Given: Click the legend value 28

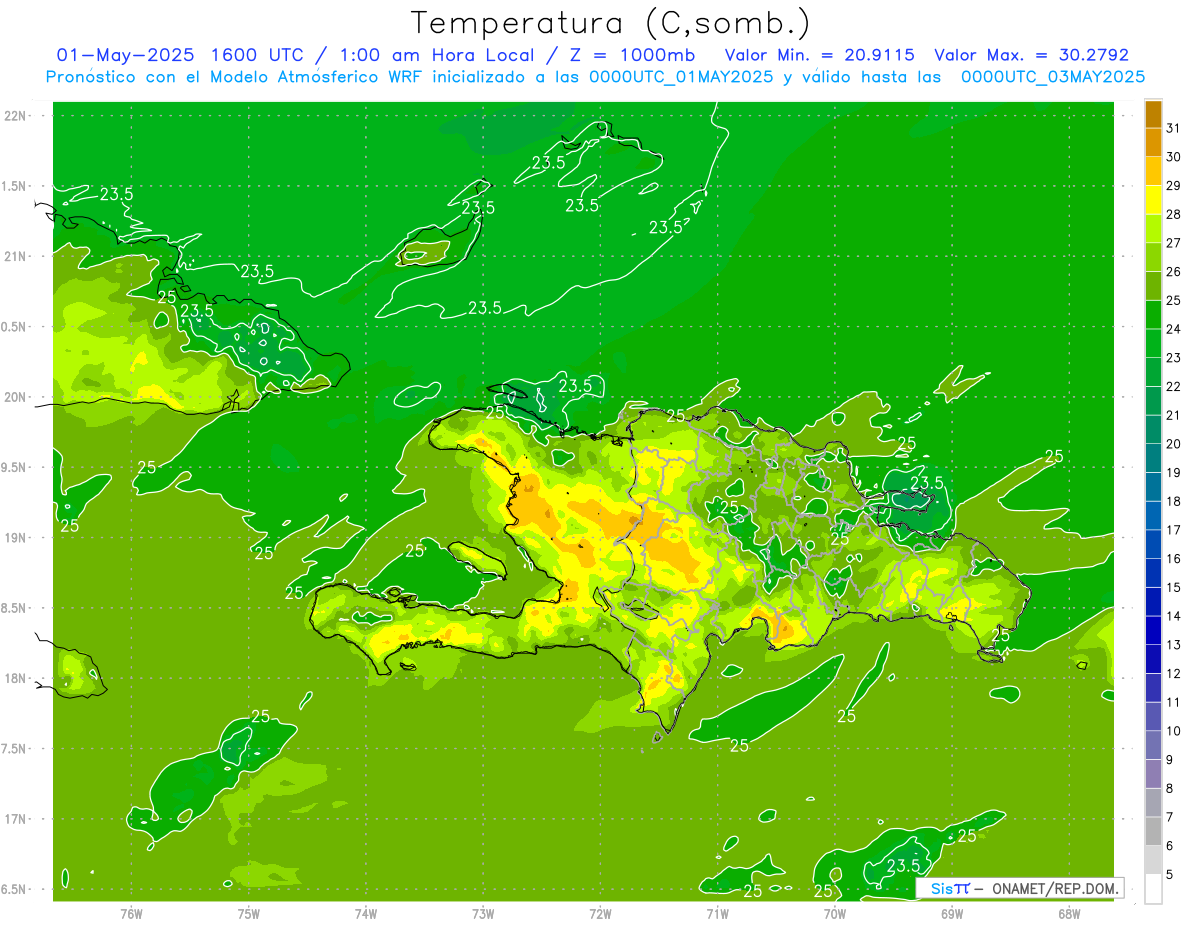Looking at the screenshot, I should 1173,215.
